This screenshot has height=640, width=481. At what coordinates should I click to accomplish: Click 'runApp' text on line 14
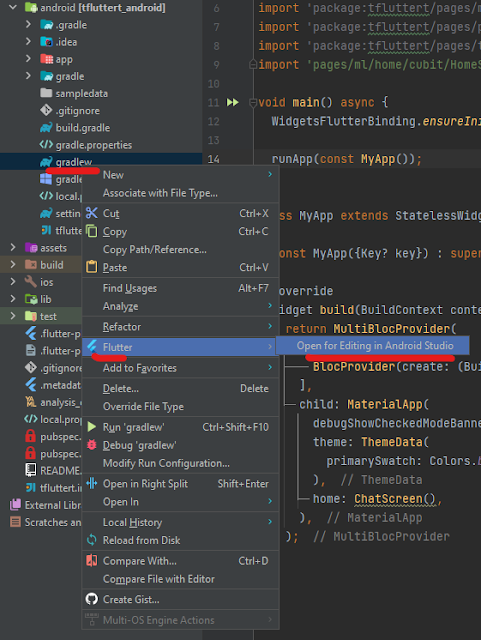(292, 159)
